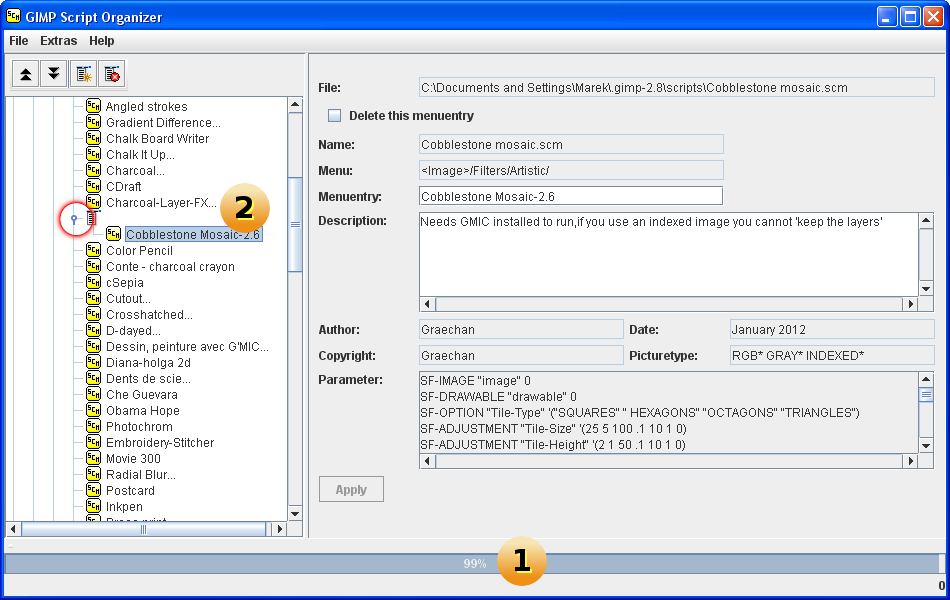Click the Menu field <Image>/Filters/Artistic/
Screen dimensions: 950x600
[x=571, y=170]
